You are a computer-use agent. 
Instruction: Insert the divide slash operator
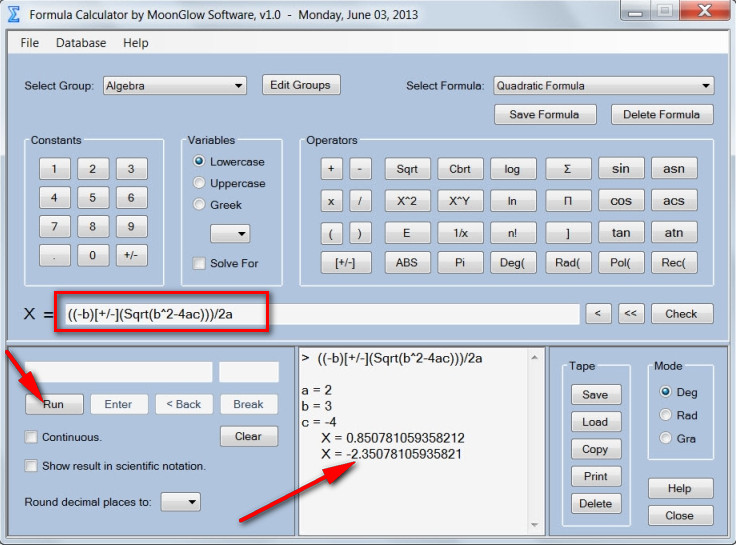[x=360, y=201]
